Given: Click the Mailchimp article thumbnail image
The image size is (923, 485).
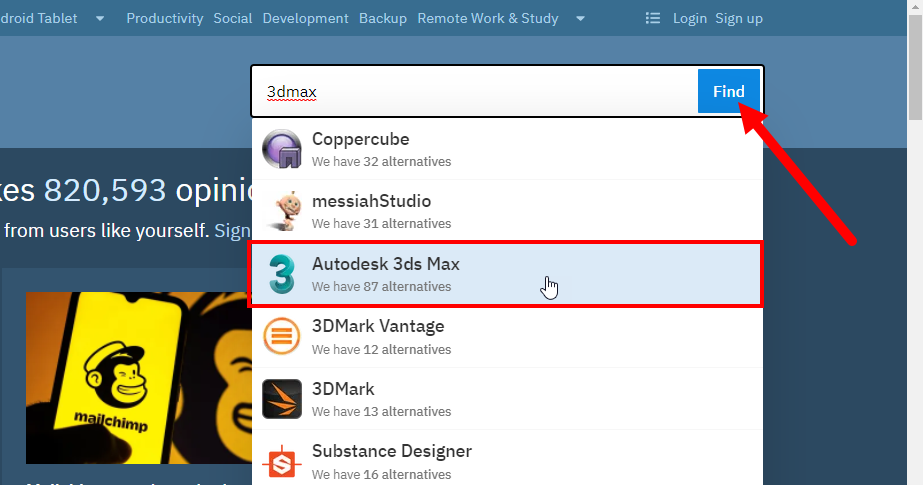Looking at the screenshot, I should coord(139,378).
